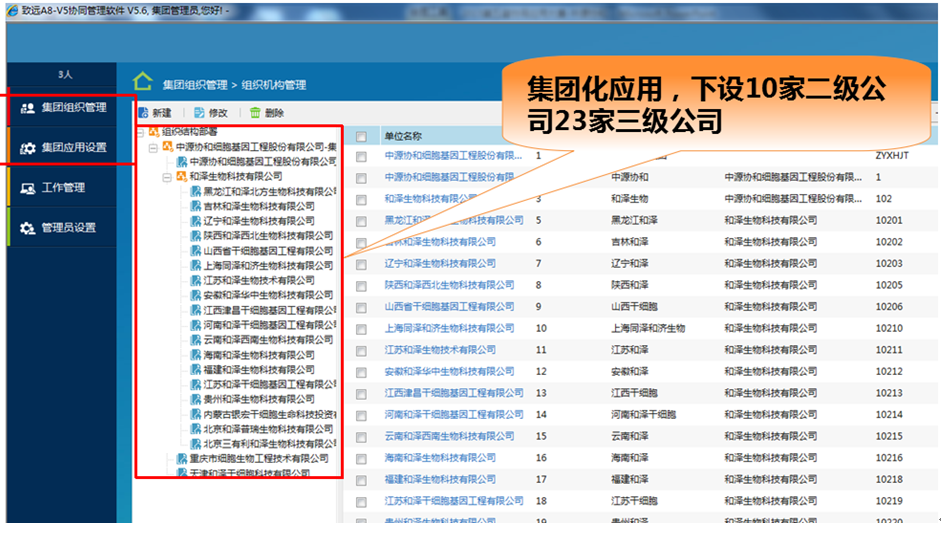Check the box for 辽宁和泽生物科技有限公司 row
Image resolution: width=941 pixels, height=537 pixels.
362,264
